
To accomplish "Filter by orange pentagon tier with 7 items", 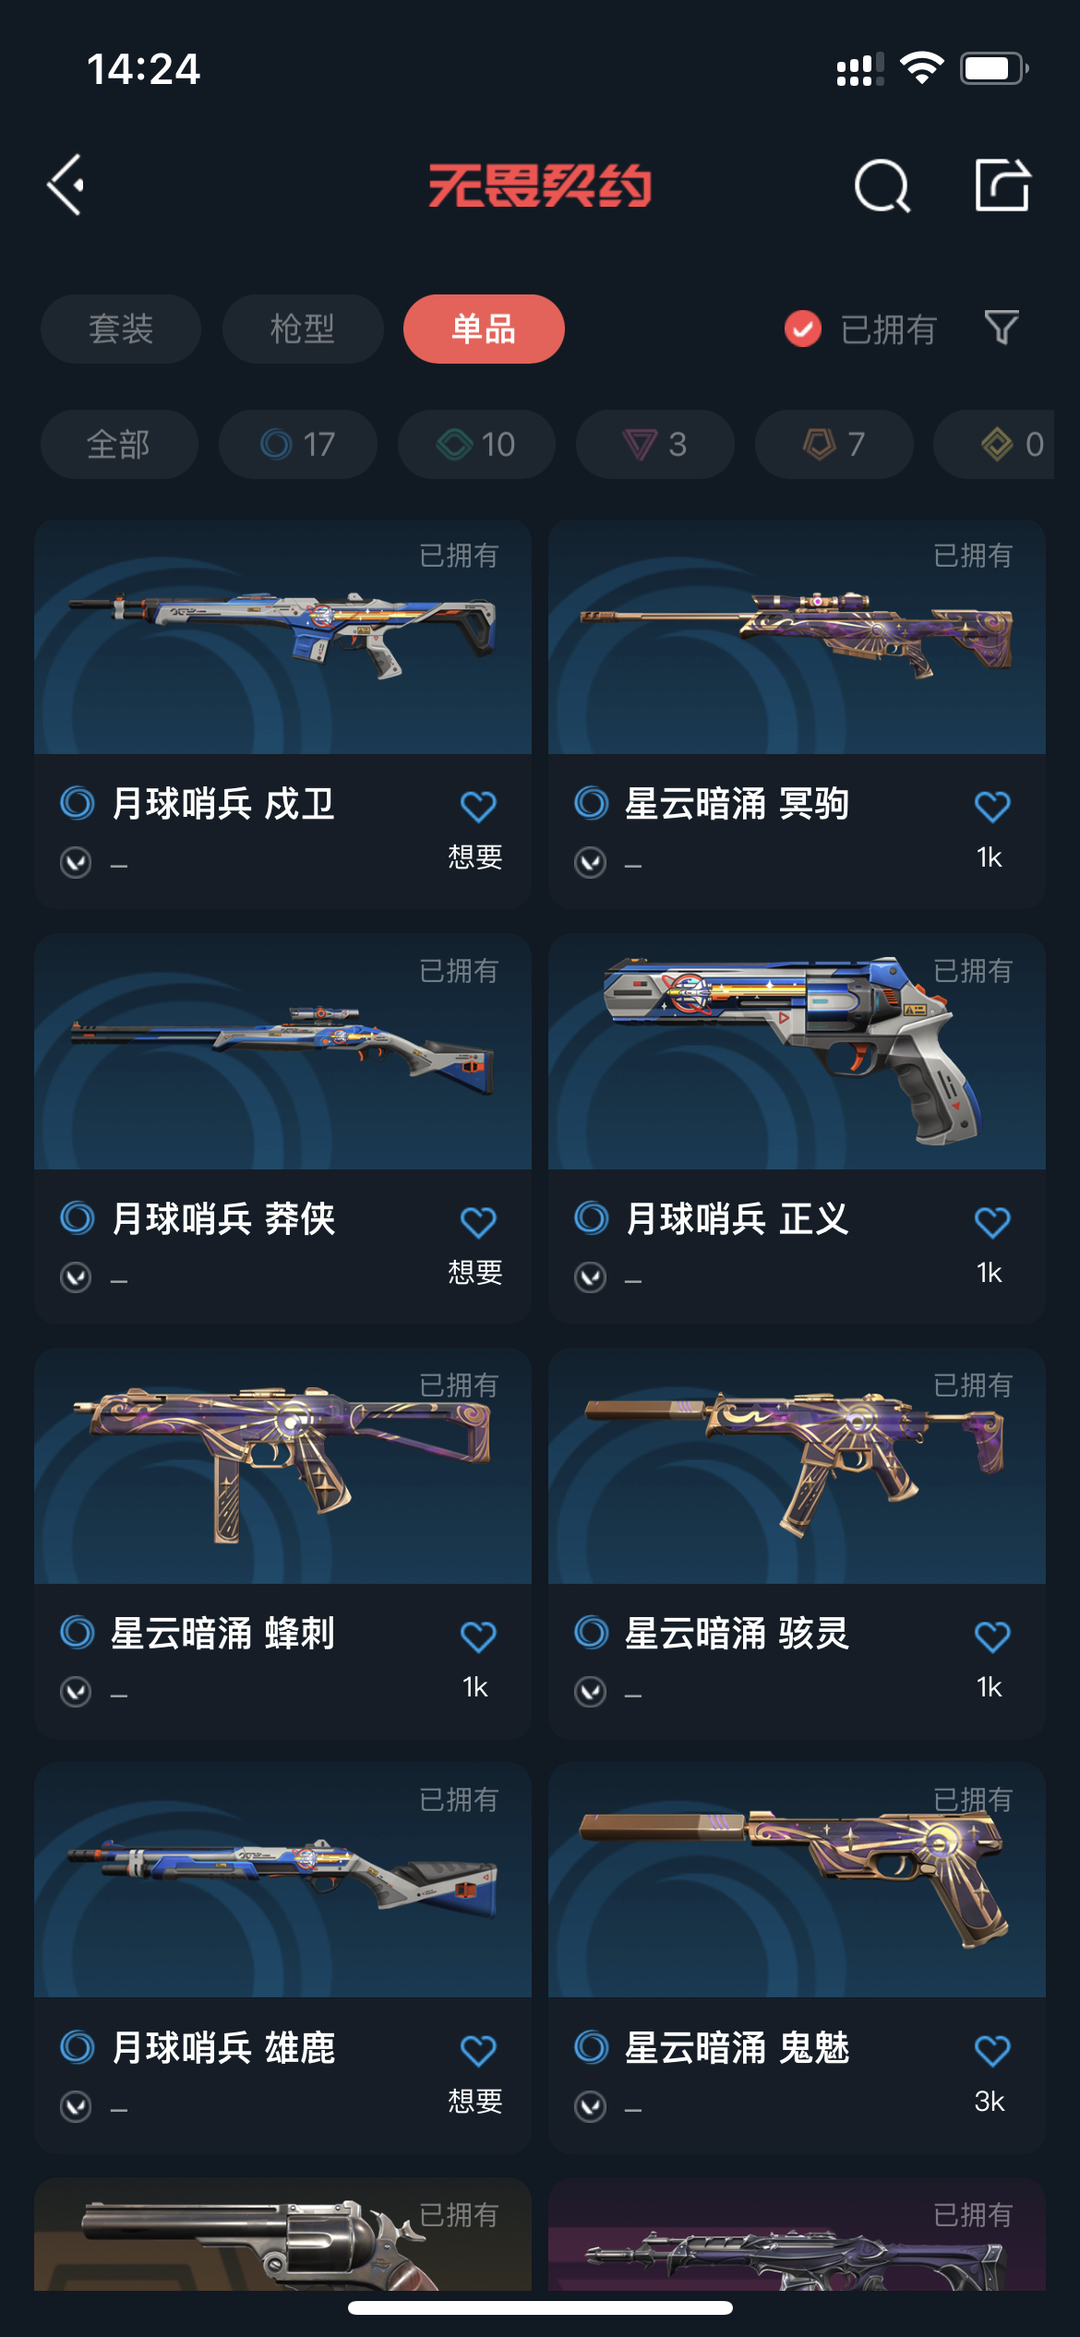I will point(834,444).
